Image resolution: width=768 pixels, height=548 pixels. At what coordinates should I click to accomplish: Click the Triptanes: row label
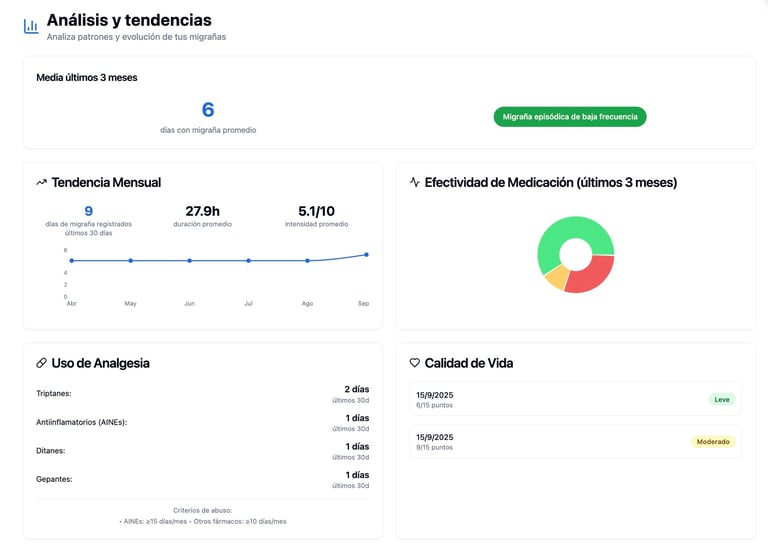(54, 393)
